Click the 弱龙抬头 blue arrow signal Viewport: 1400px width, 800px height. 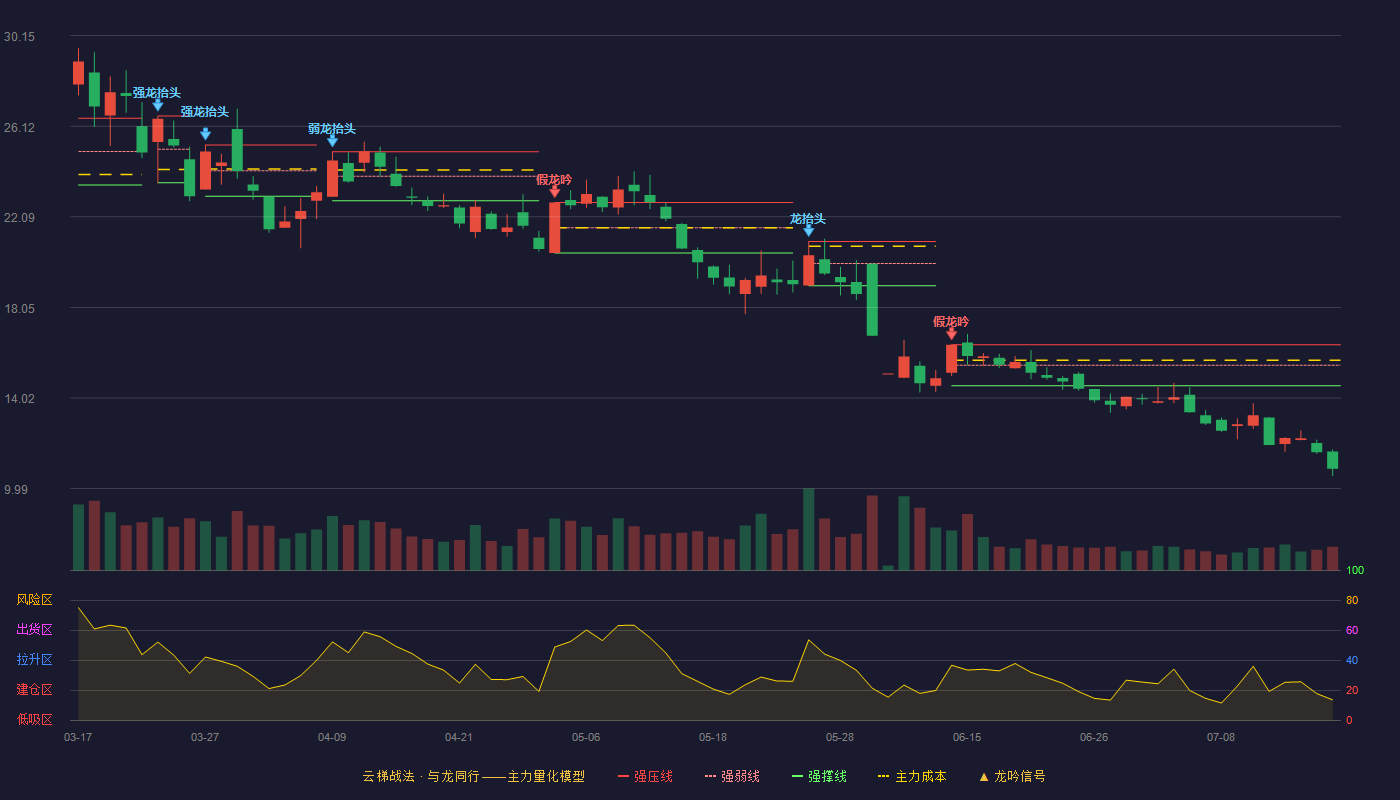click(332, 141)
